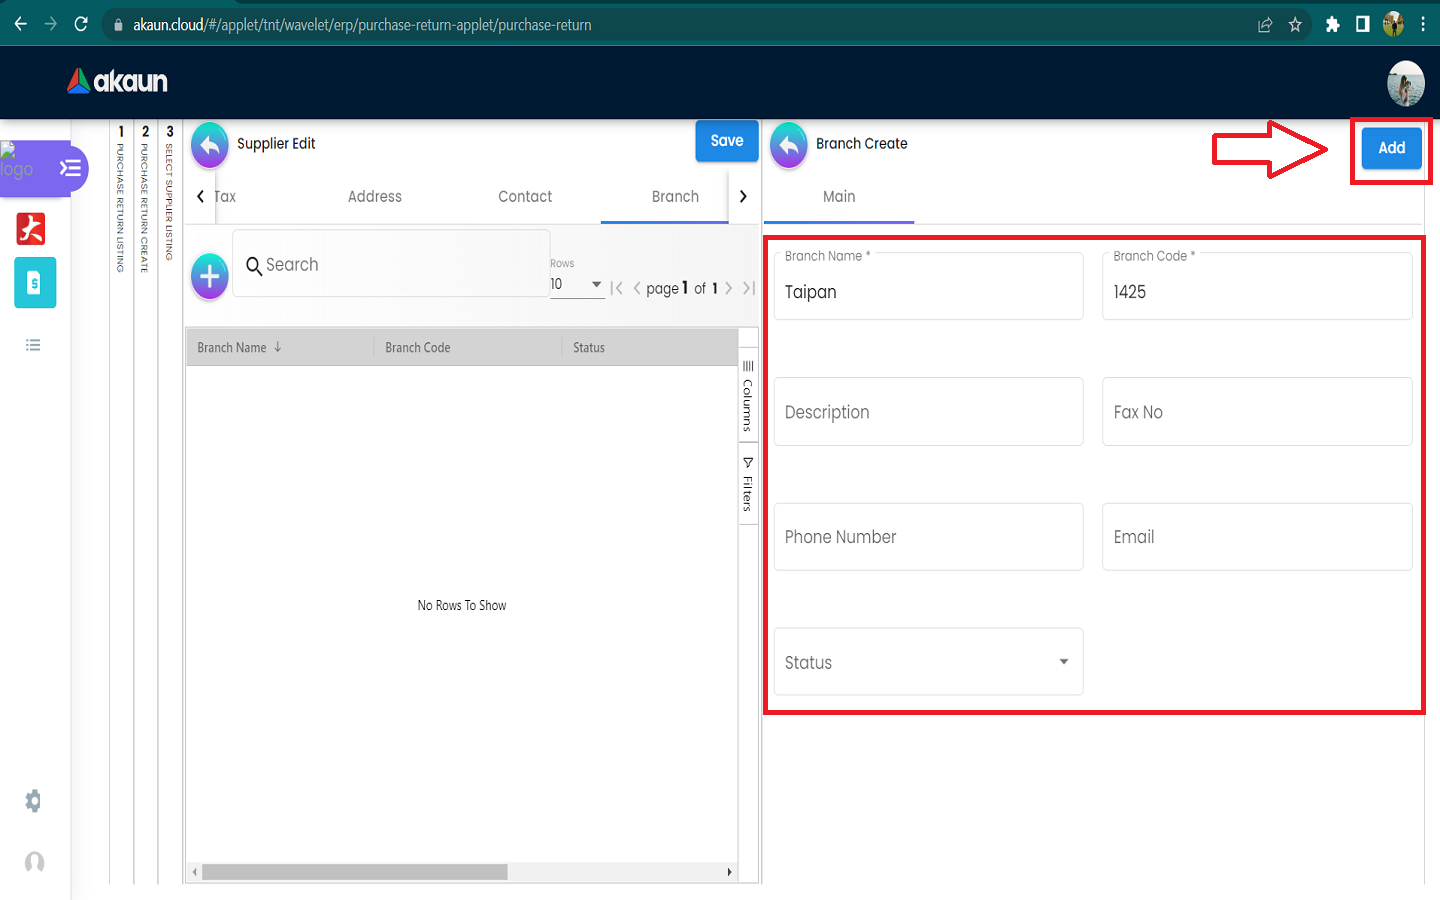
Task: Open the Status dropdown in Branch Create
Action: (x=928, y=662)
